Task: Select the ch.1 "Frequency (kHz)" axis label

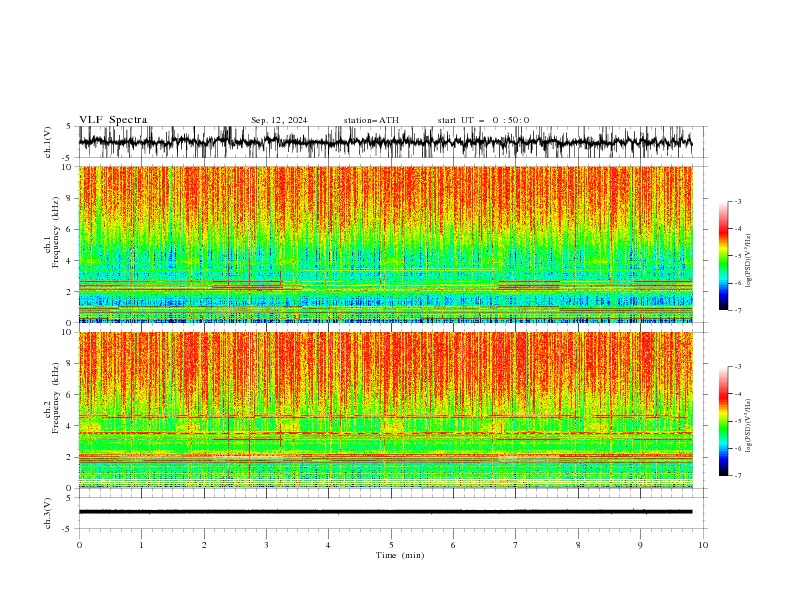Action: (56, 232)
